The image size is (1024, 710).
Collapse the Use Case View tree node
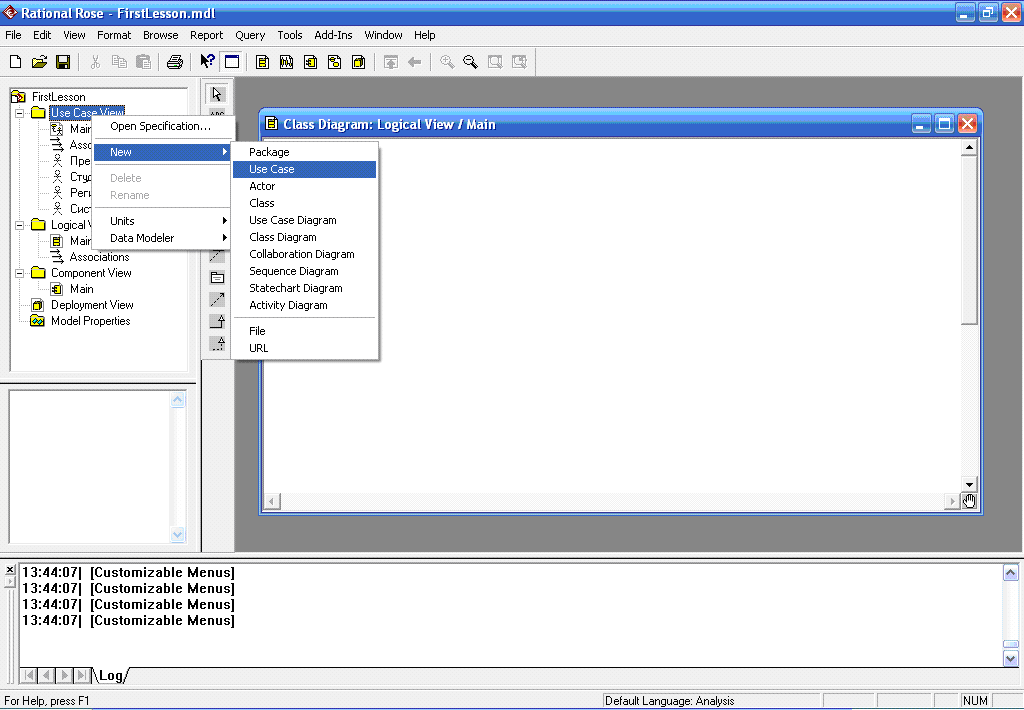[x=20, y=113]
